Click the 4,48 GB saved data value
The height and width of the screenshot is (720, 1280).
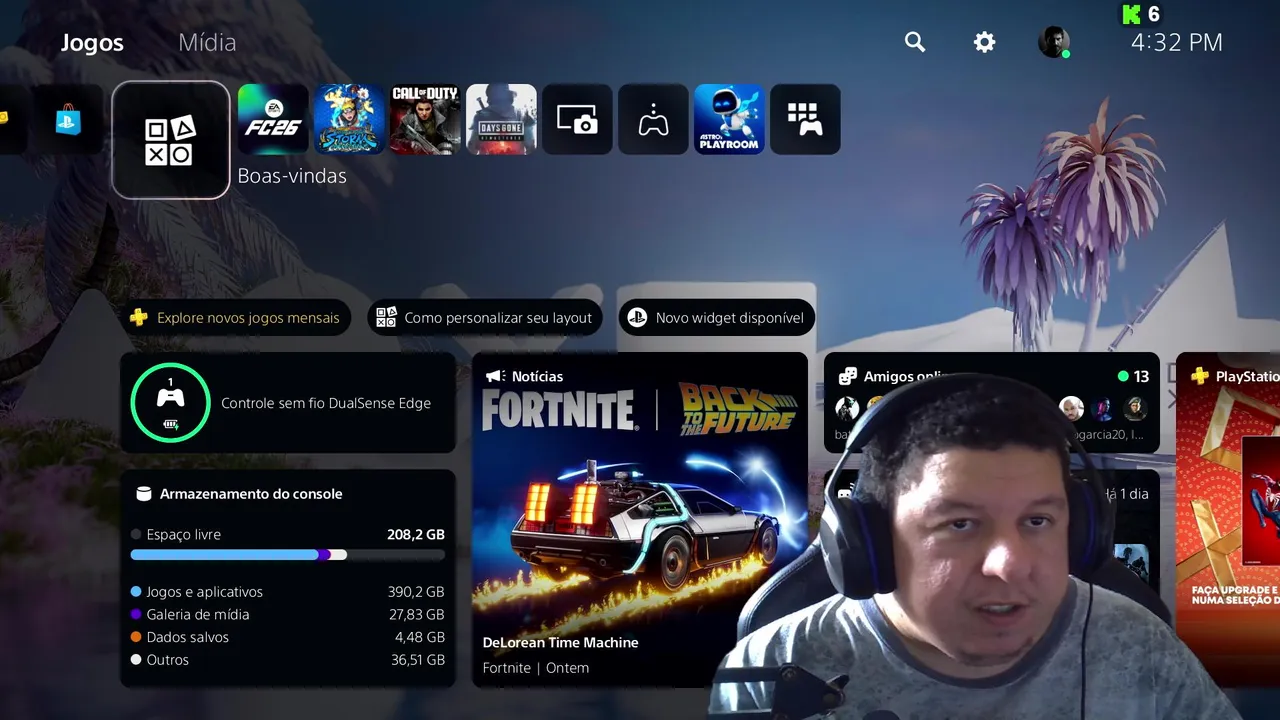(420, 637)
